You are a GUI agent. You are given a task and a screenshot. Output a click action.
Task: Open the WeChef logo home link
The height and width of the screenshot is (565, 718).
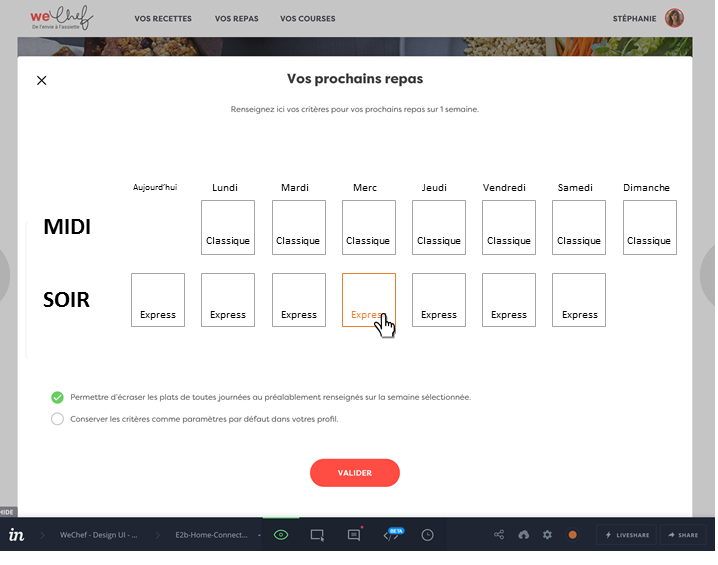(61, 18)
